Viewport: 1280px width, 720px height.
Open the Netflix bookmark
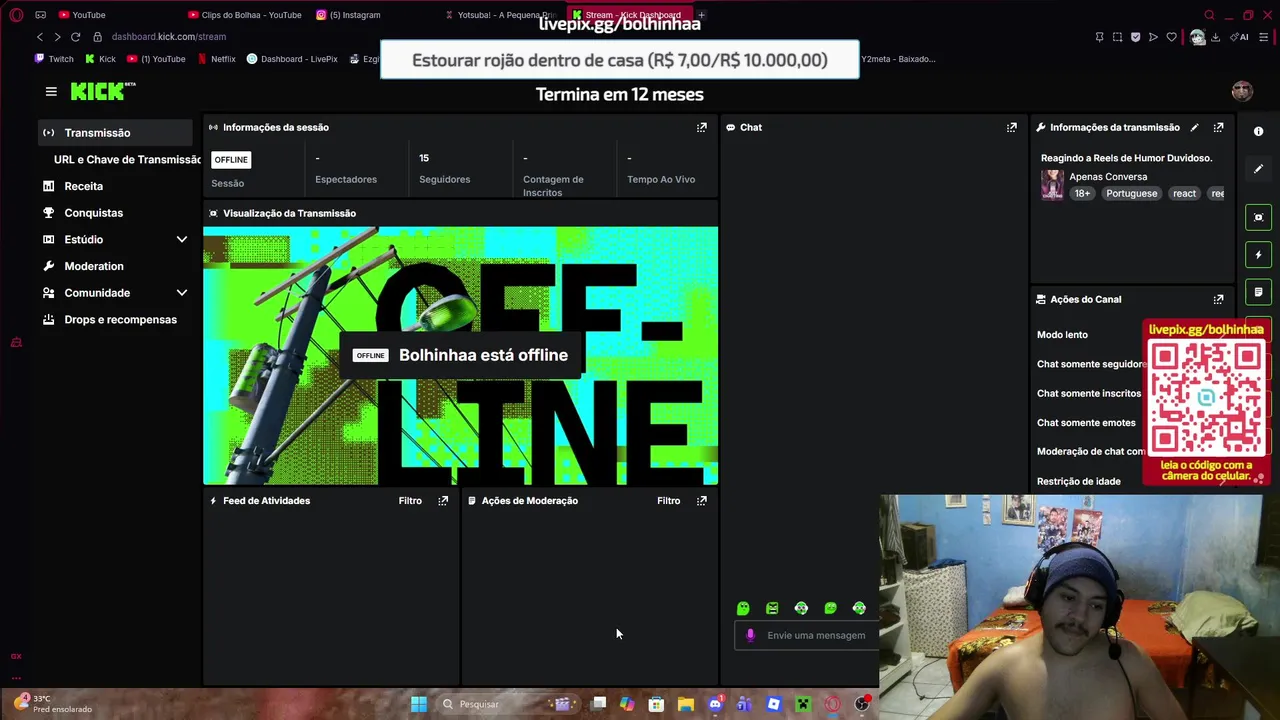(217, 59)
